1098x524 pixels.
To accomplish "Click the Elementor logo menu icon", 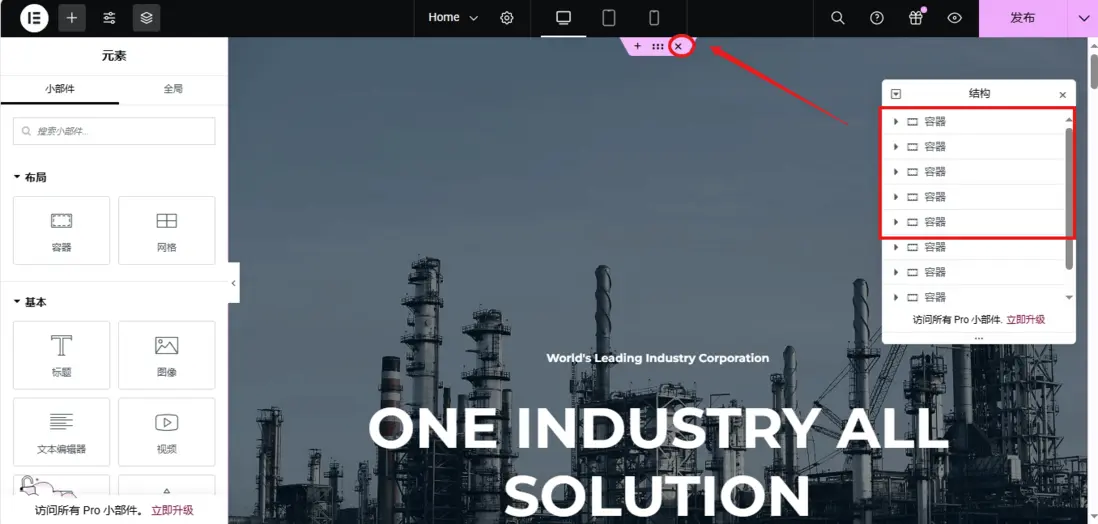I will click(34, 18).
